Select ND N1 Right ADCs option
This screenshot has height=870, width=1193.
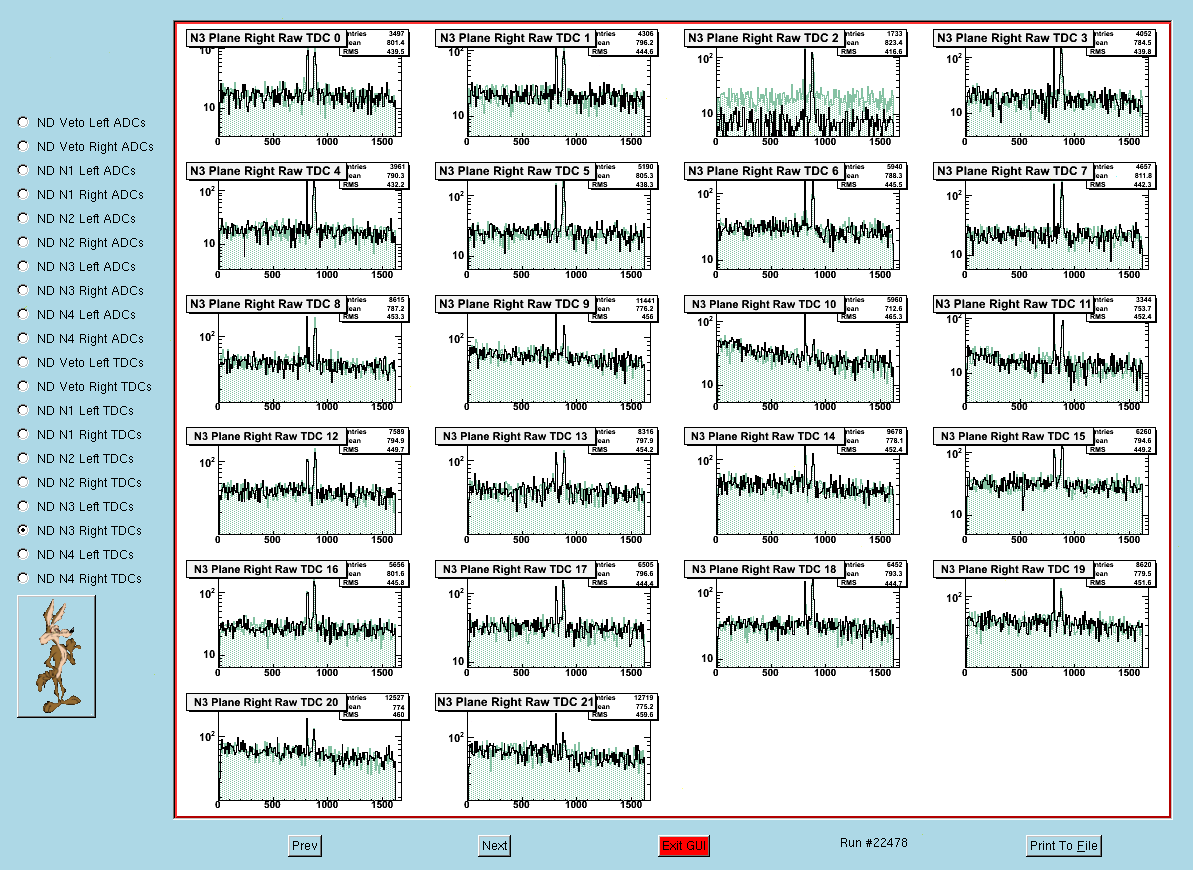pos(23,194)
